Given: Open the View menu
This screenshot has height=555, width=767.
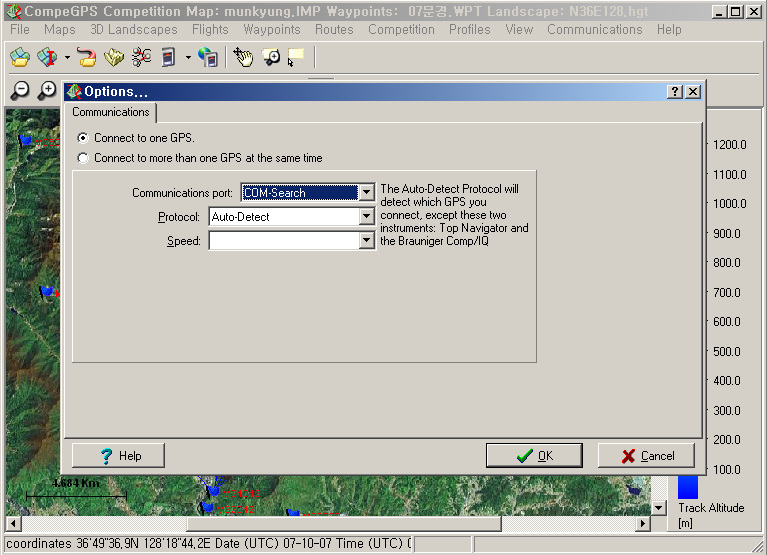Looking at the screenshot, I should (519, 29).
